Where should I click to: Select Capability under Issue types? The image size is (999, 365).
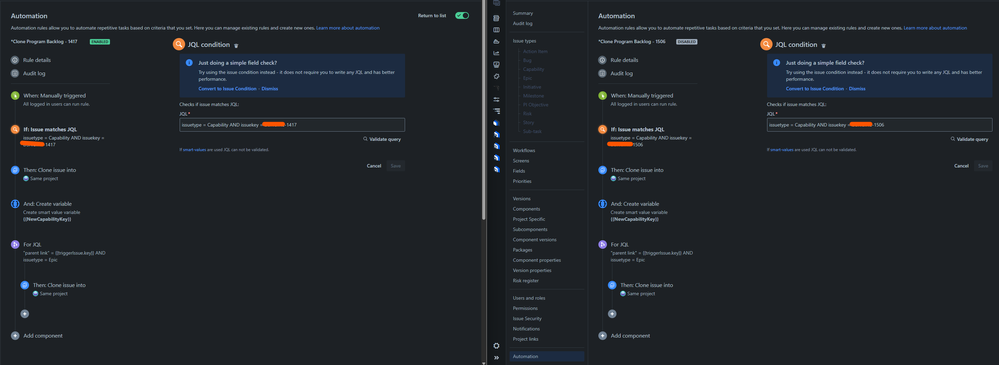533,69
